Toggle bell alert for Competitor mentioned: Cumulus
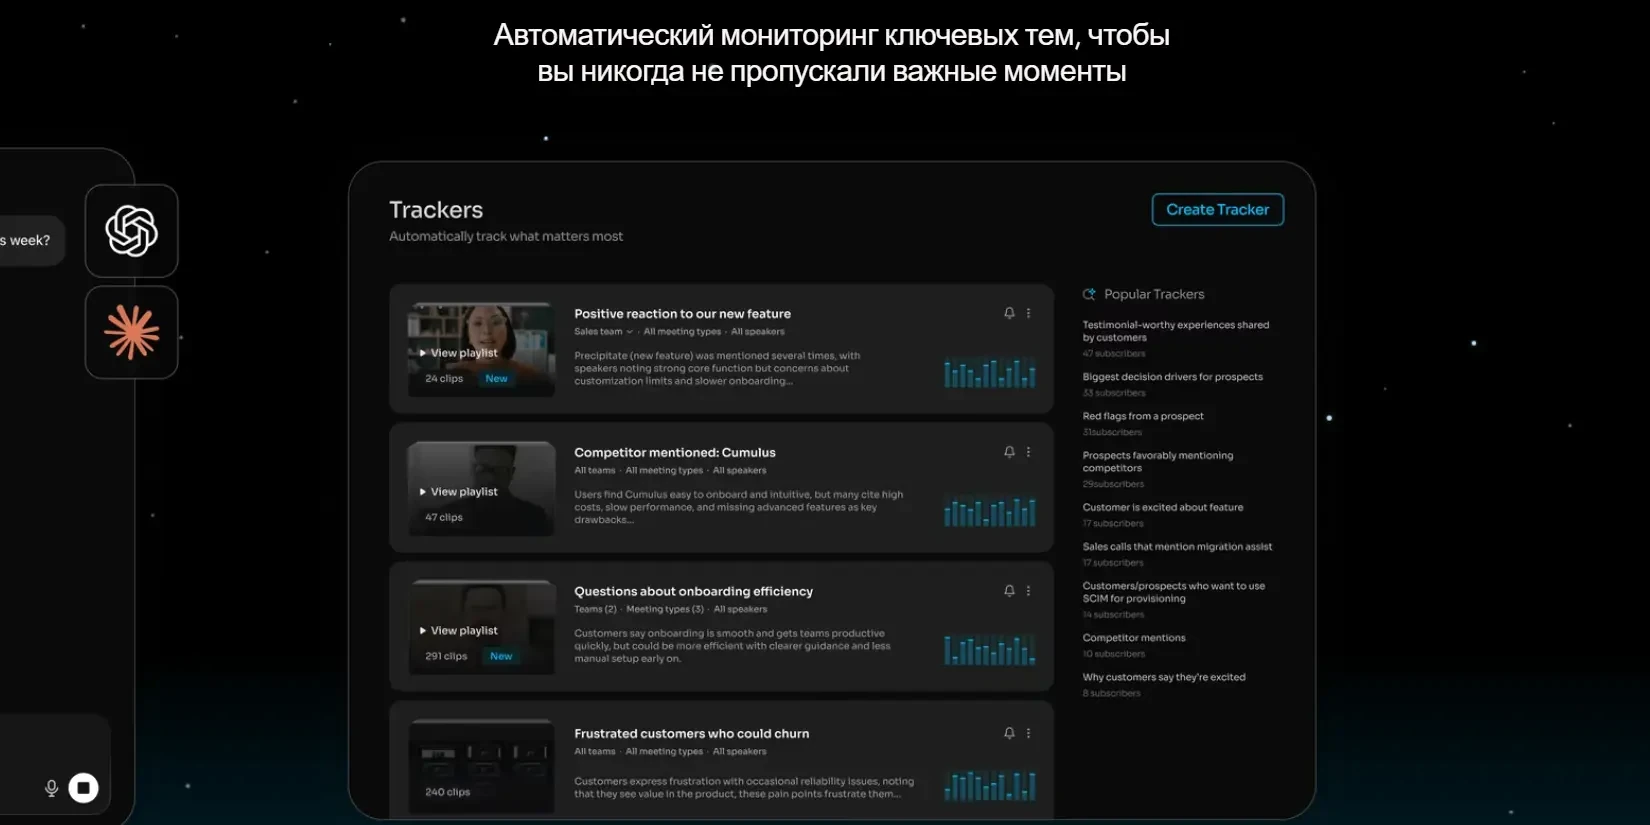 (x=1009, y=452)
